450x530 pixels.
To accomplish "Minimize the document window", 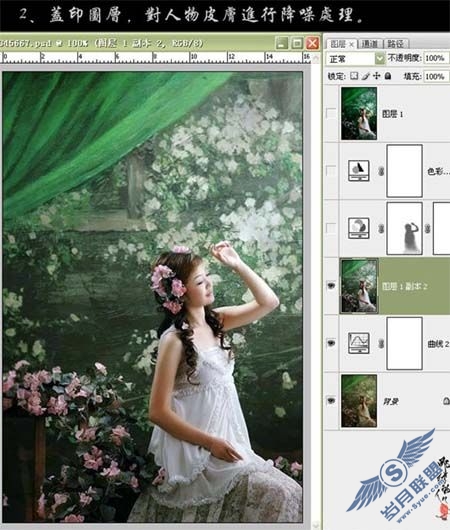I will pyautogui.click(x=282, y=43).
